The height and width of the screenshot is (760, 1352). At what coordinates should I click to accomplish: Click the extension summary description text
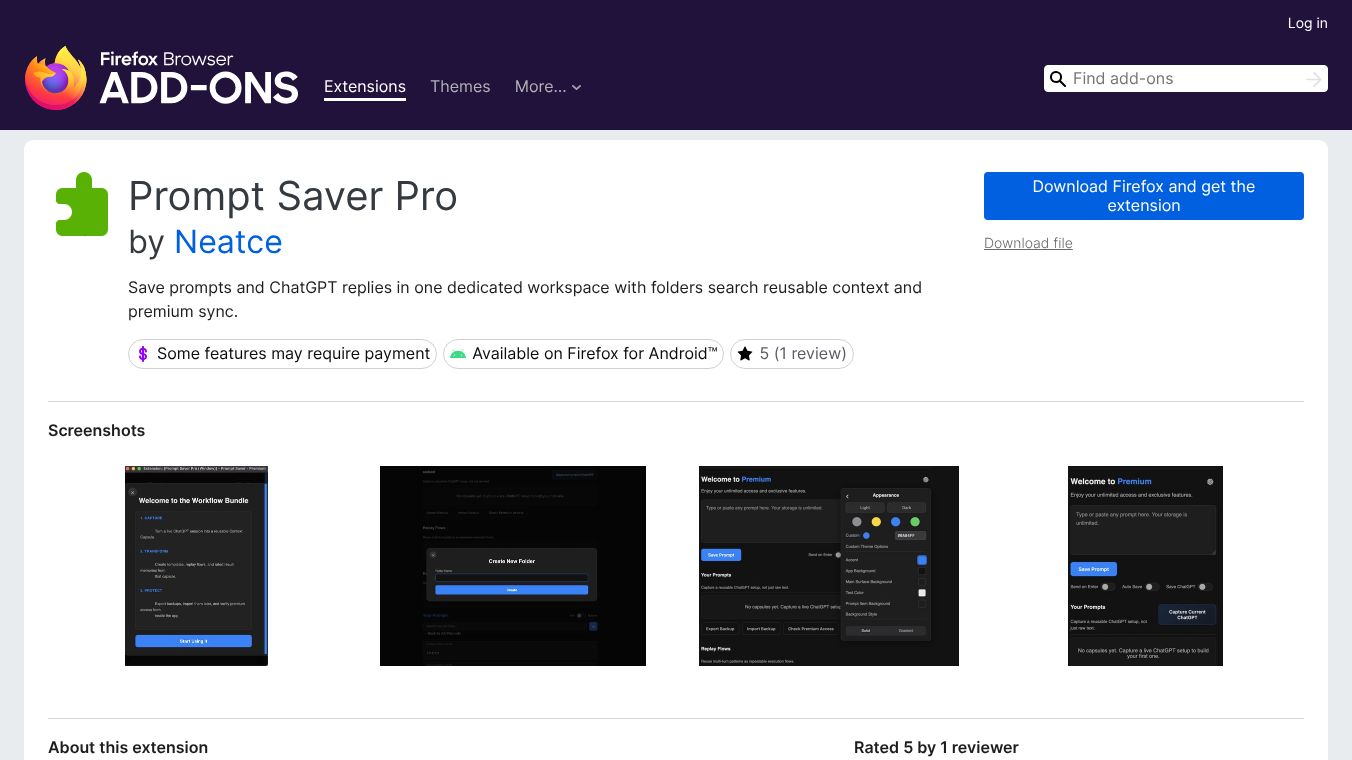pos(525,299)
